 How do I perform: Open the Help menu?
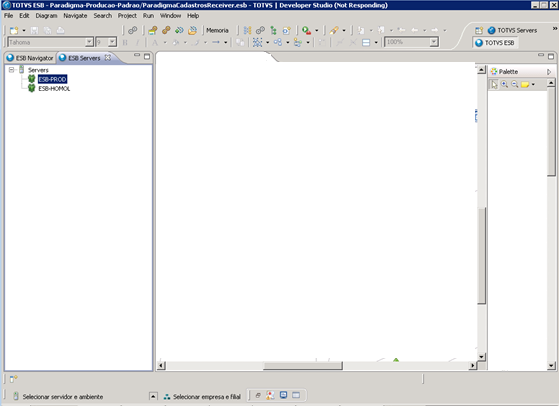point(193,16)
